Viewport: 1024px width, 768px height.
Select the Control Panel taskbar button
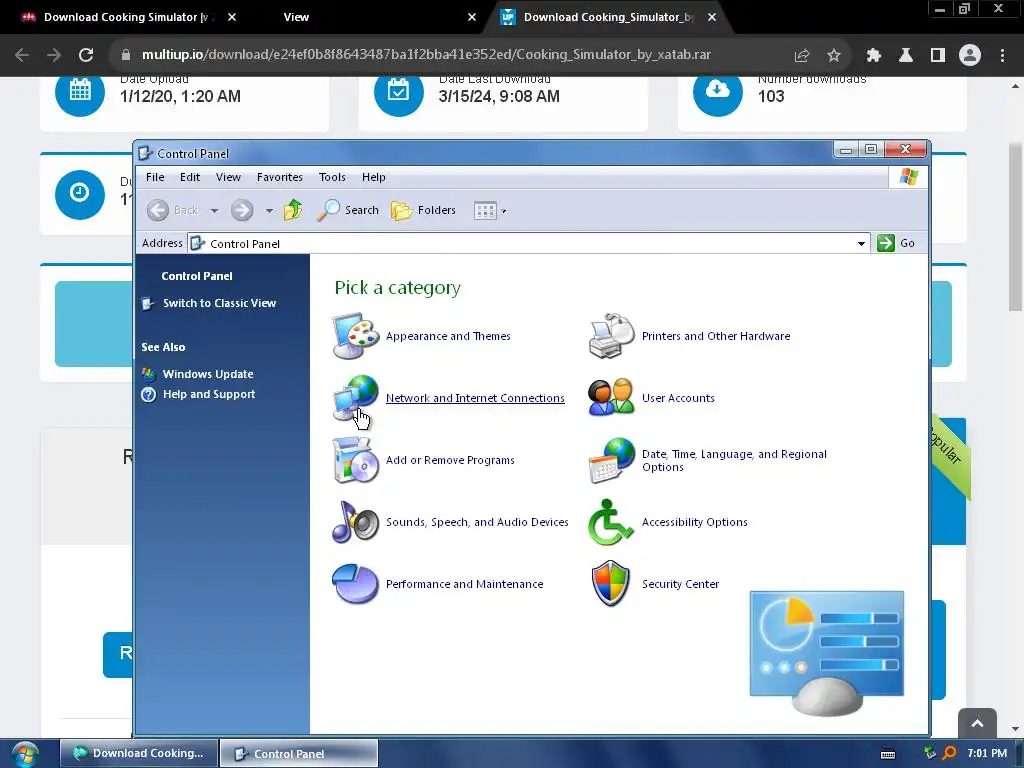point(298,754)
